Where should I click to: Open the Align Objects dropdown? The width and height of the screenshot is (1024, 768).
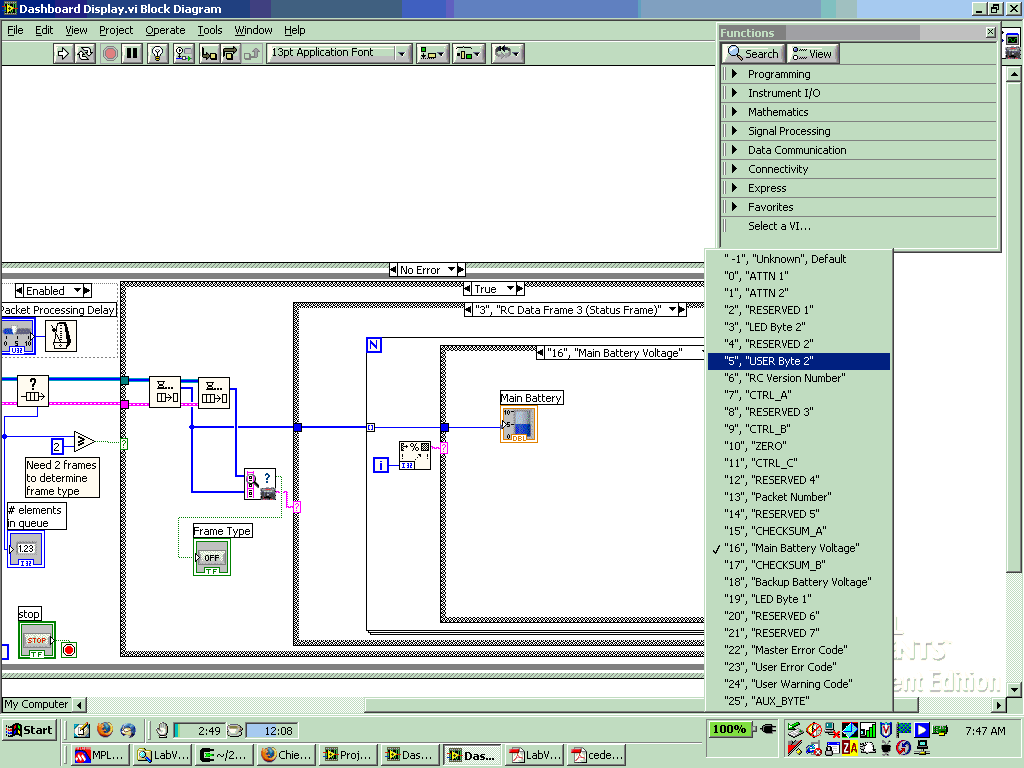(x=431, y=54)
